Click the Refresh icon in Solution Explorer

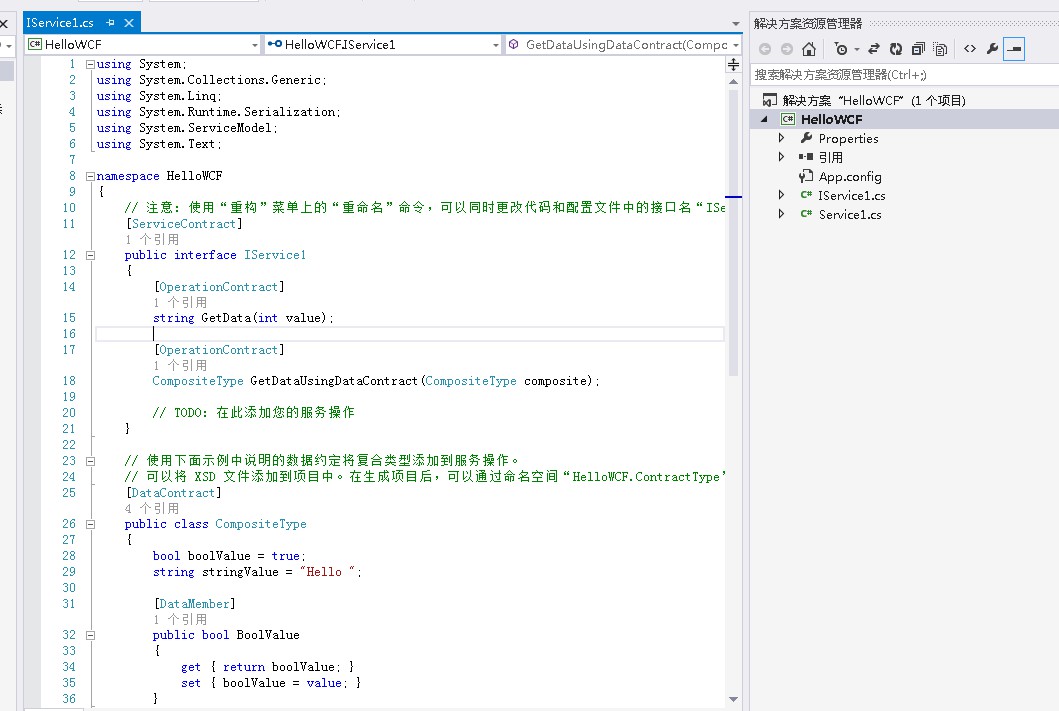coord(896,49)
